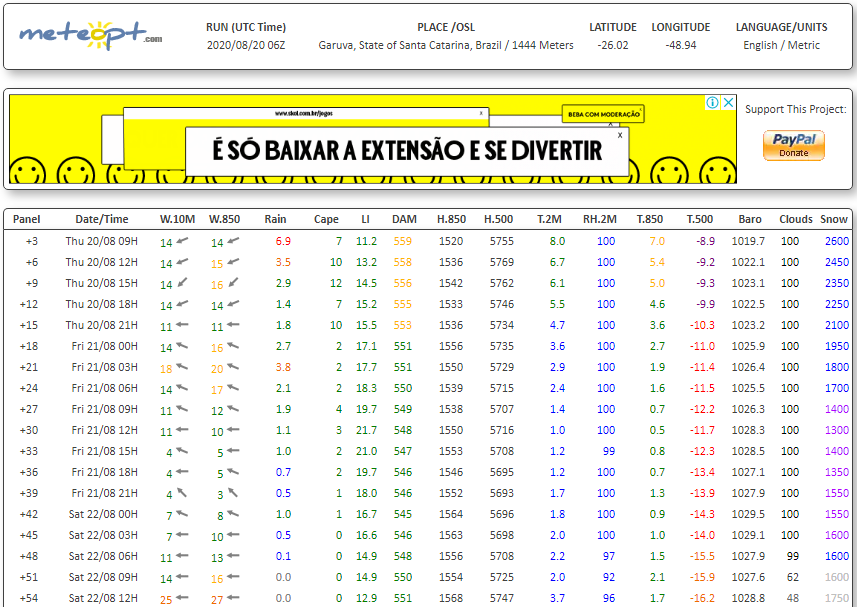857x607 pixels.
Task: Click the W.850 wind arrow icon in row +9
Action: (233, 283)
